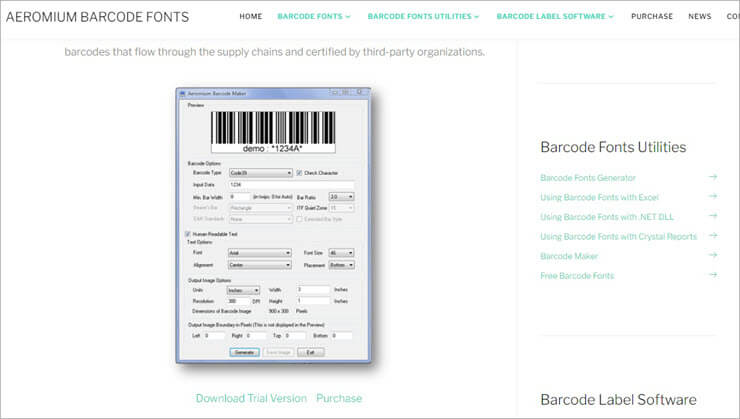Click the Aeromium Barcode Fonts site title
Viewport: 740px width, 419px height.
[97, 17]
